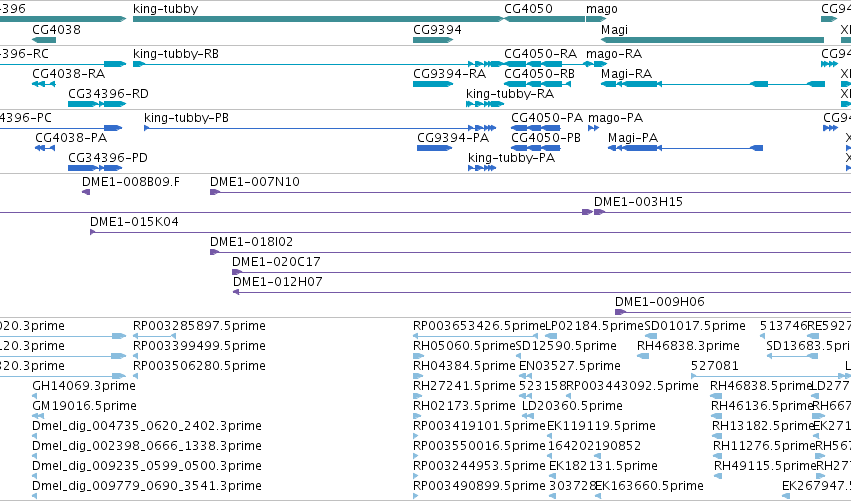Click EST GH14069.3prime
The width and height of the screenshot is (851, 501).
point(35,396)
